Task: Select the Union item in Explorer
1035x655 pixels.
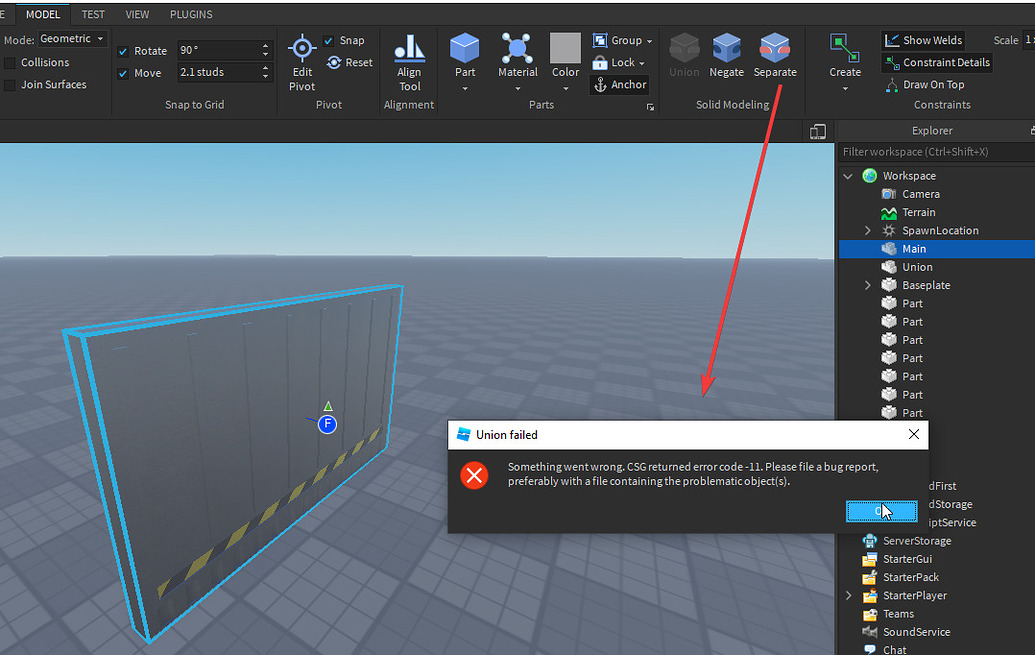Action: pos(917,267)
